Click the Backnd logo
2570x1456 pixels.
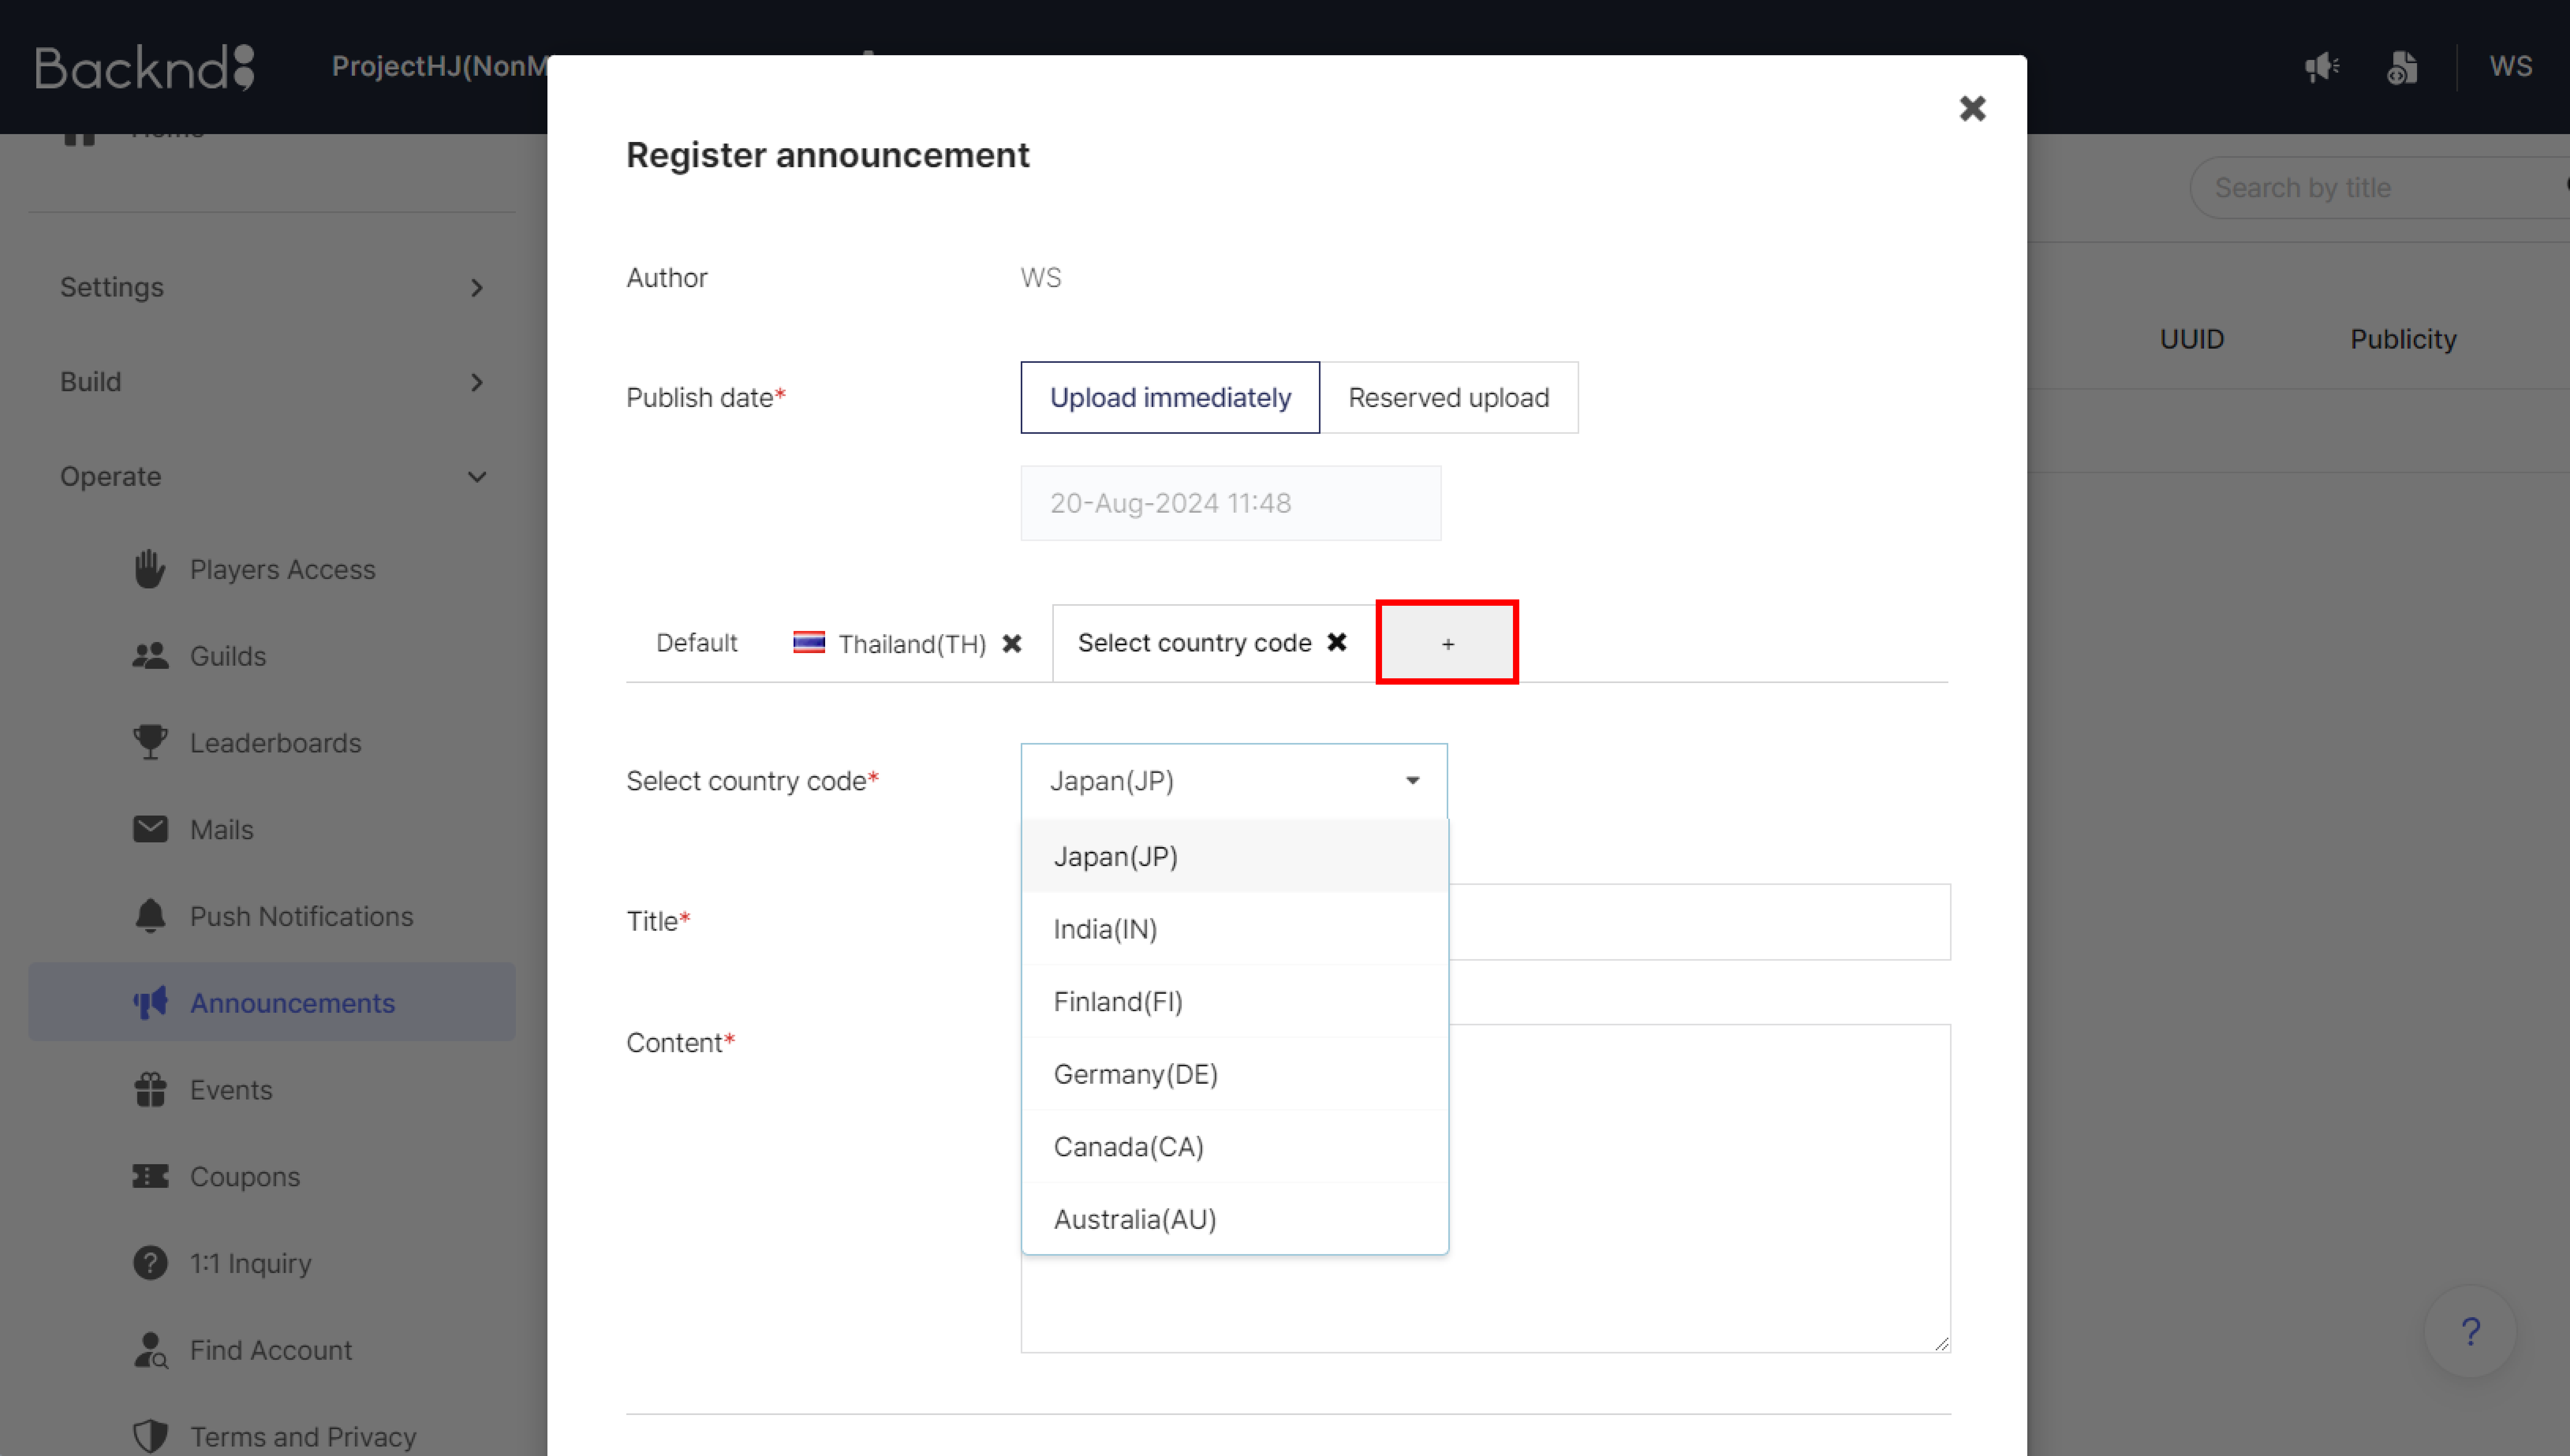point(145,67)
